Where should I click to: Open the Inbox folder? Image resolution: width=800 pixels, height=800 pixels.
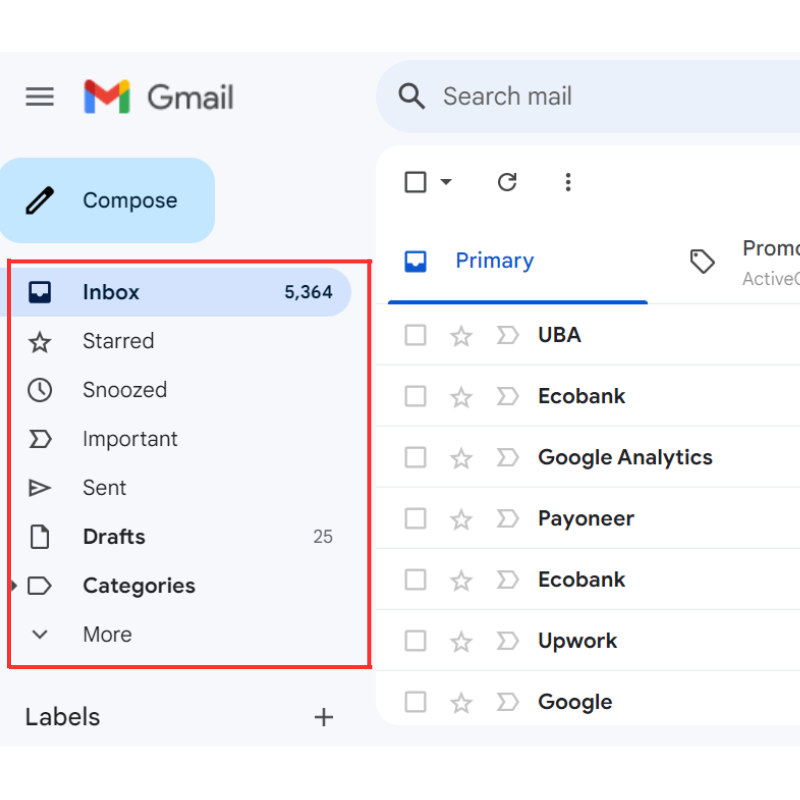coord(176,292)
